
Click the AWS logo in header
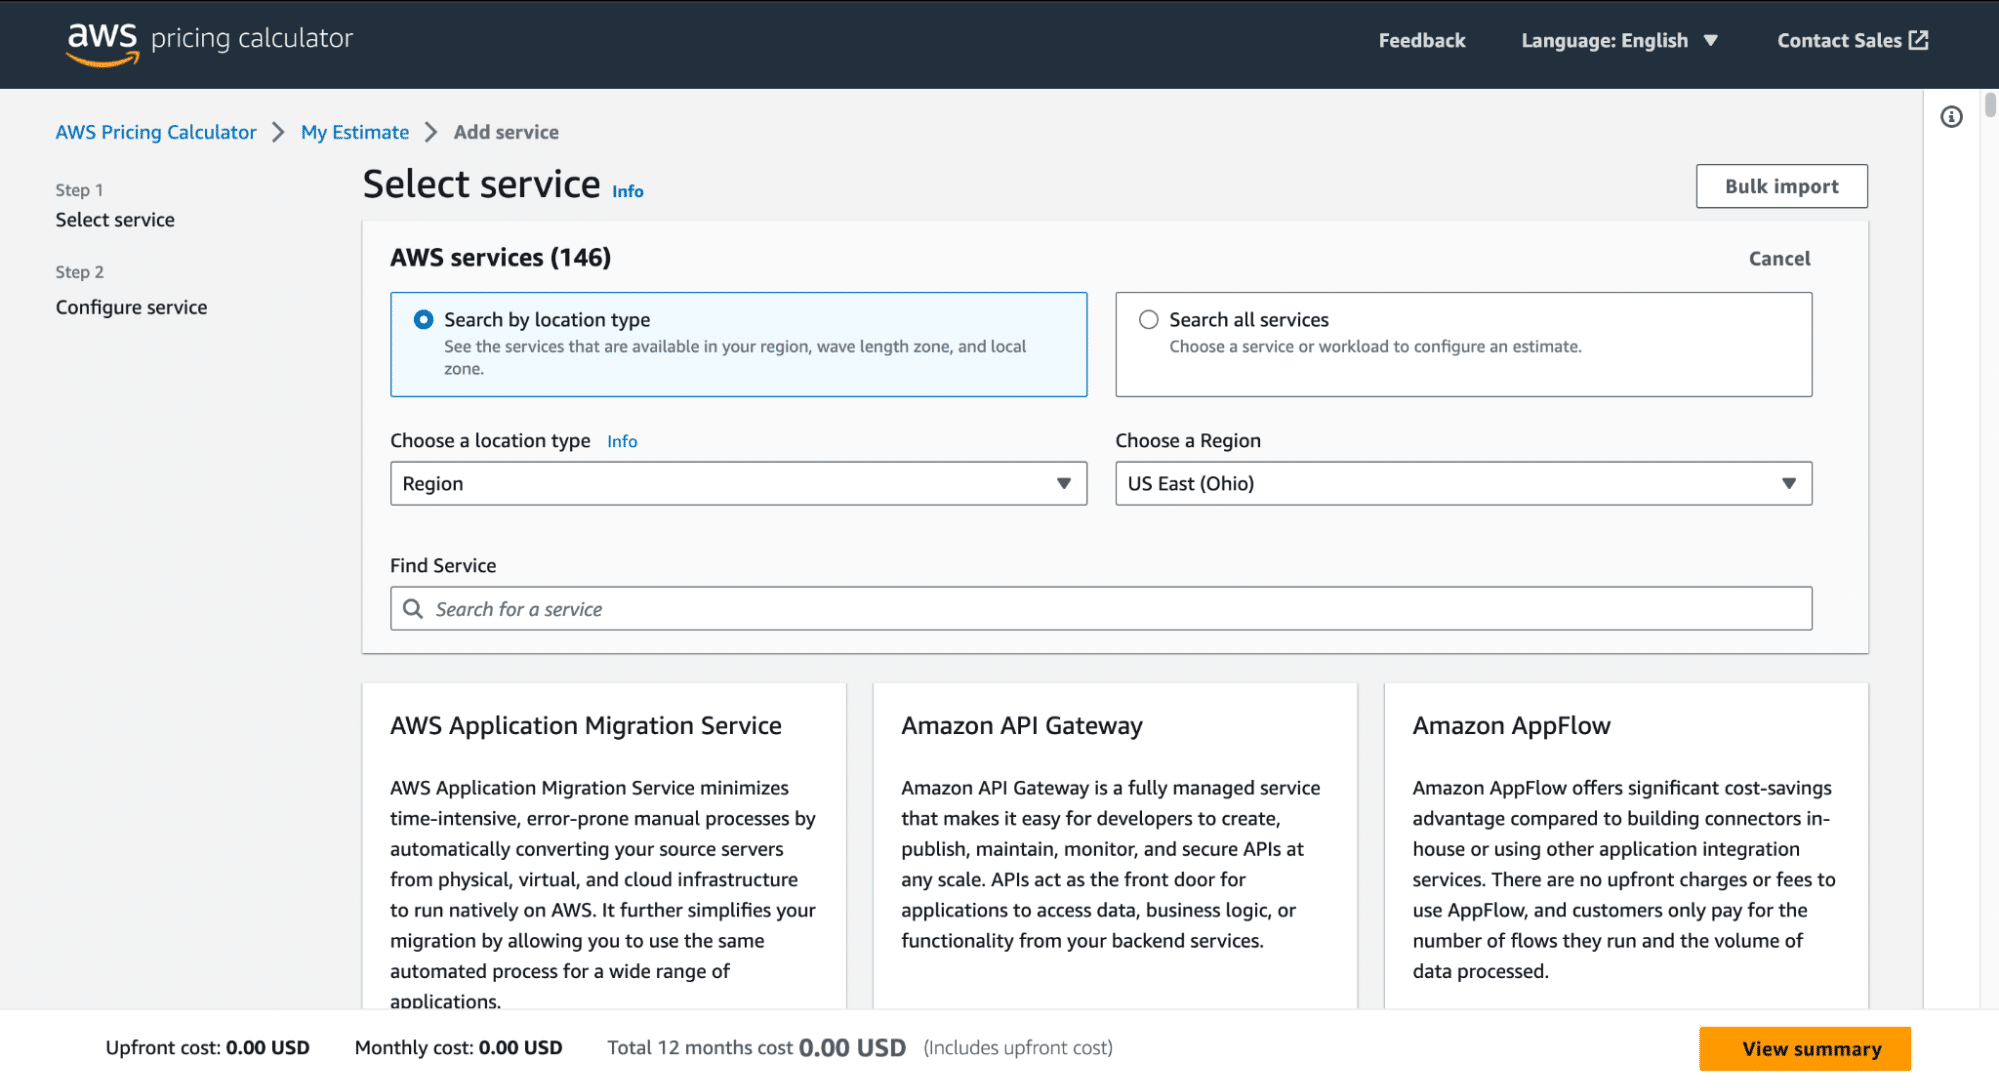pos(102,43)
